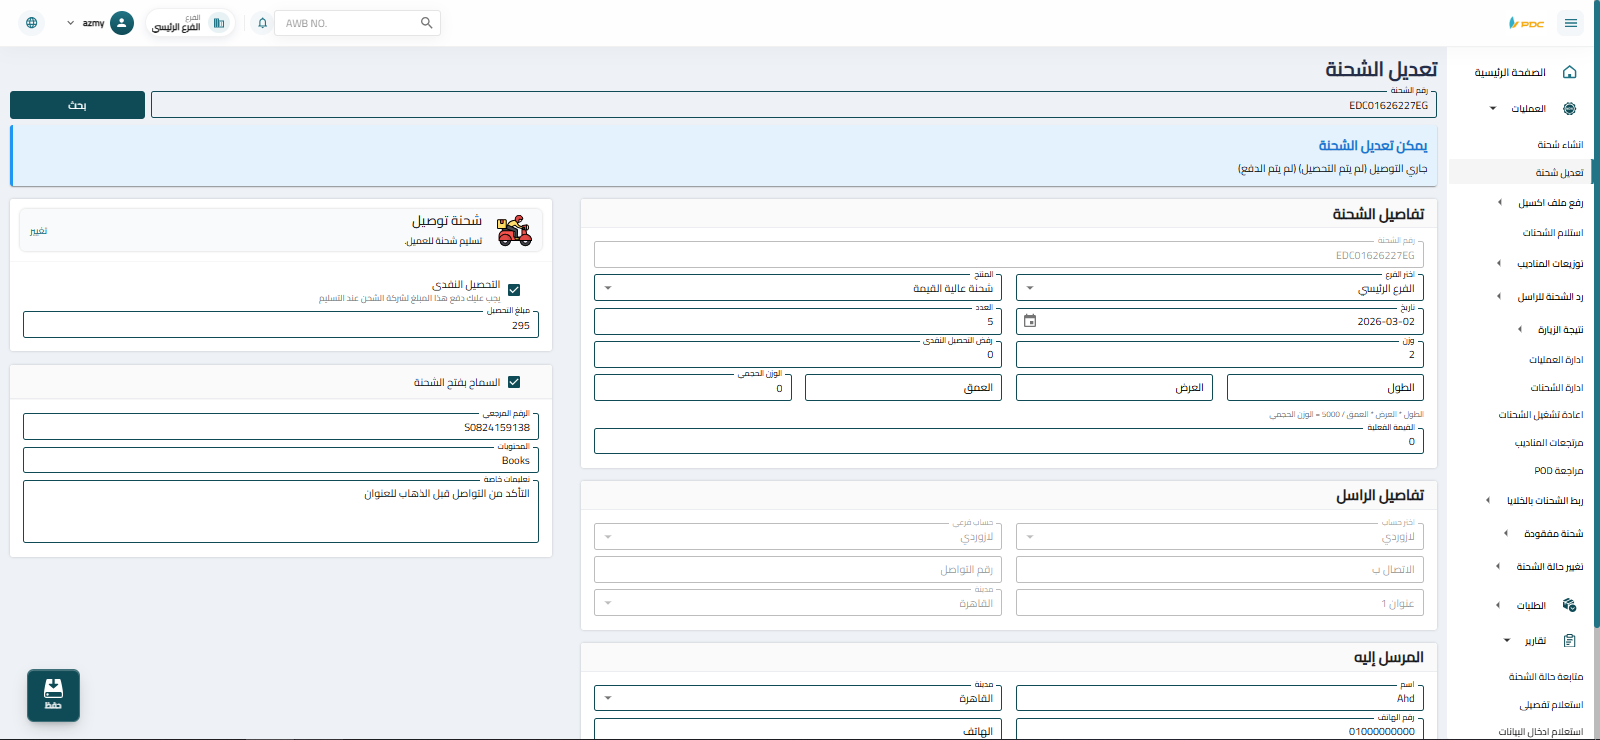1600x740 pixels.
Task: Click the الطلبات boxes icon in sidebar
Action: (1569, 605)
